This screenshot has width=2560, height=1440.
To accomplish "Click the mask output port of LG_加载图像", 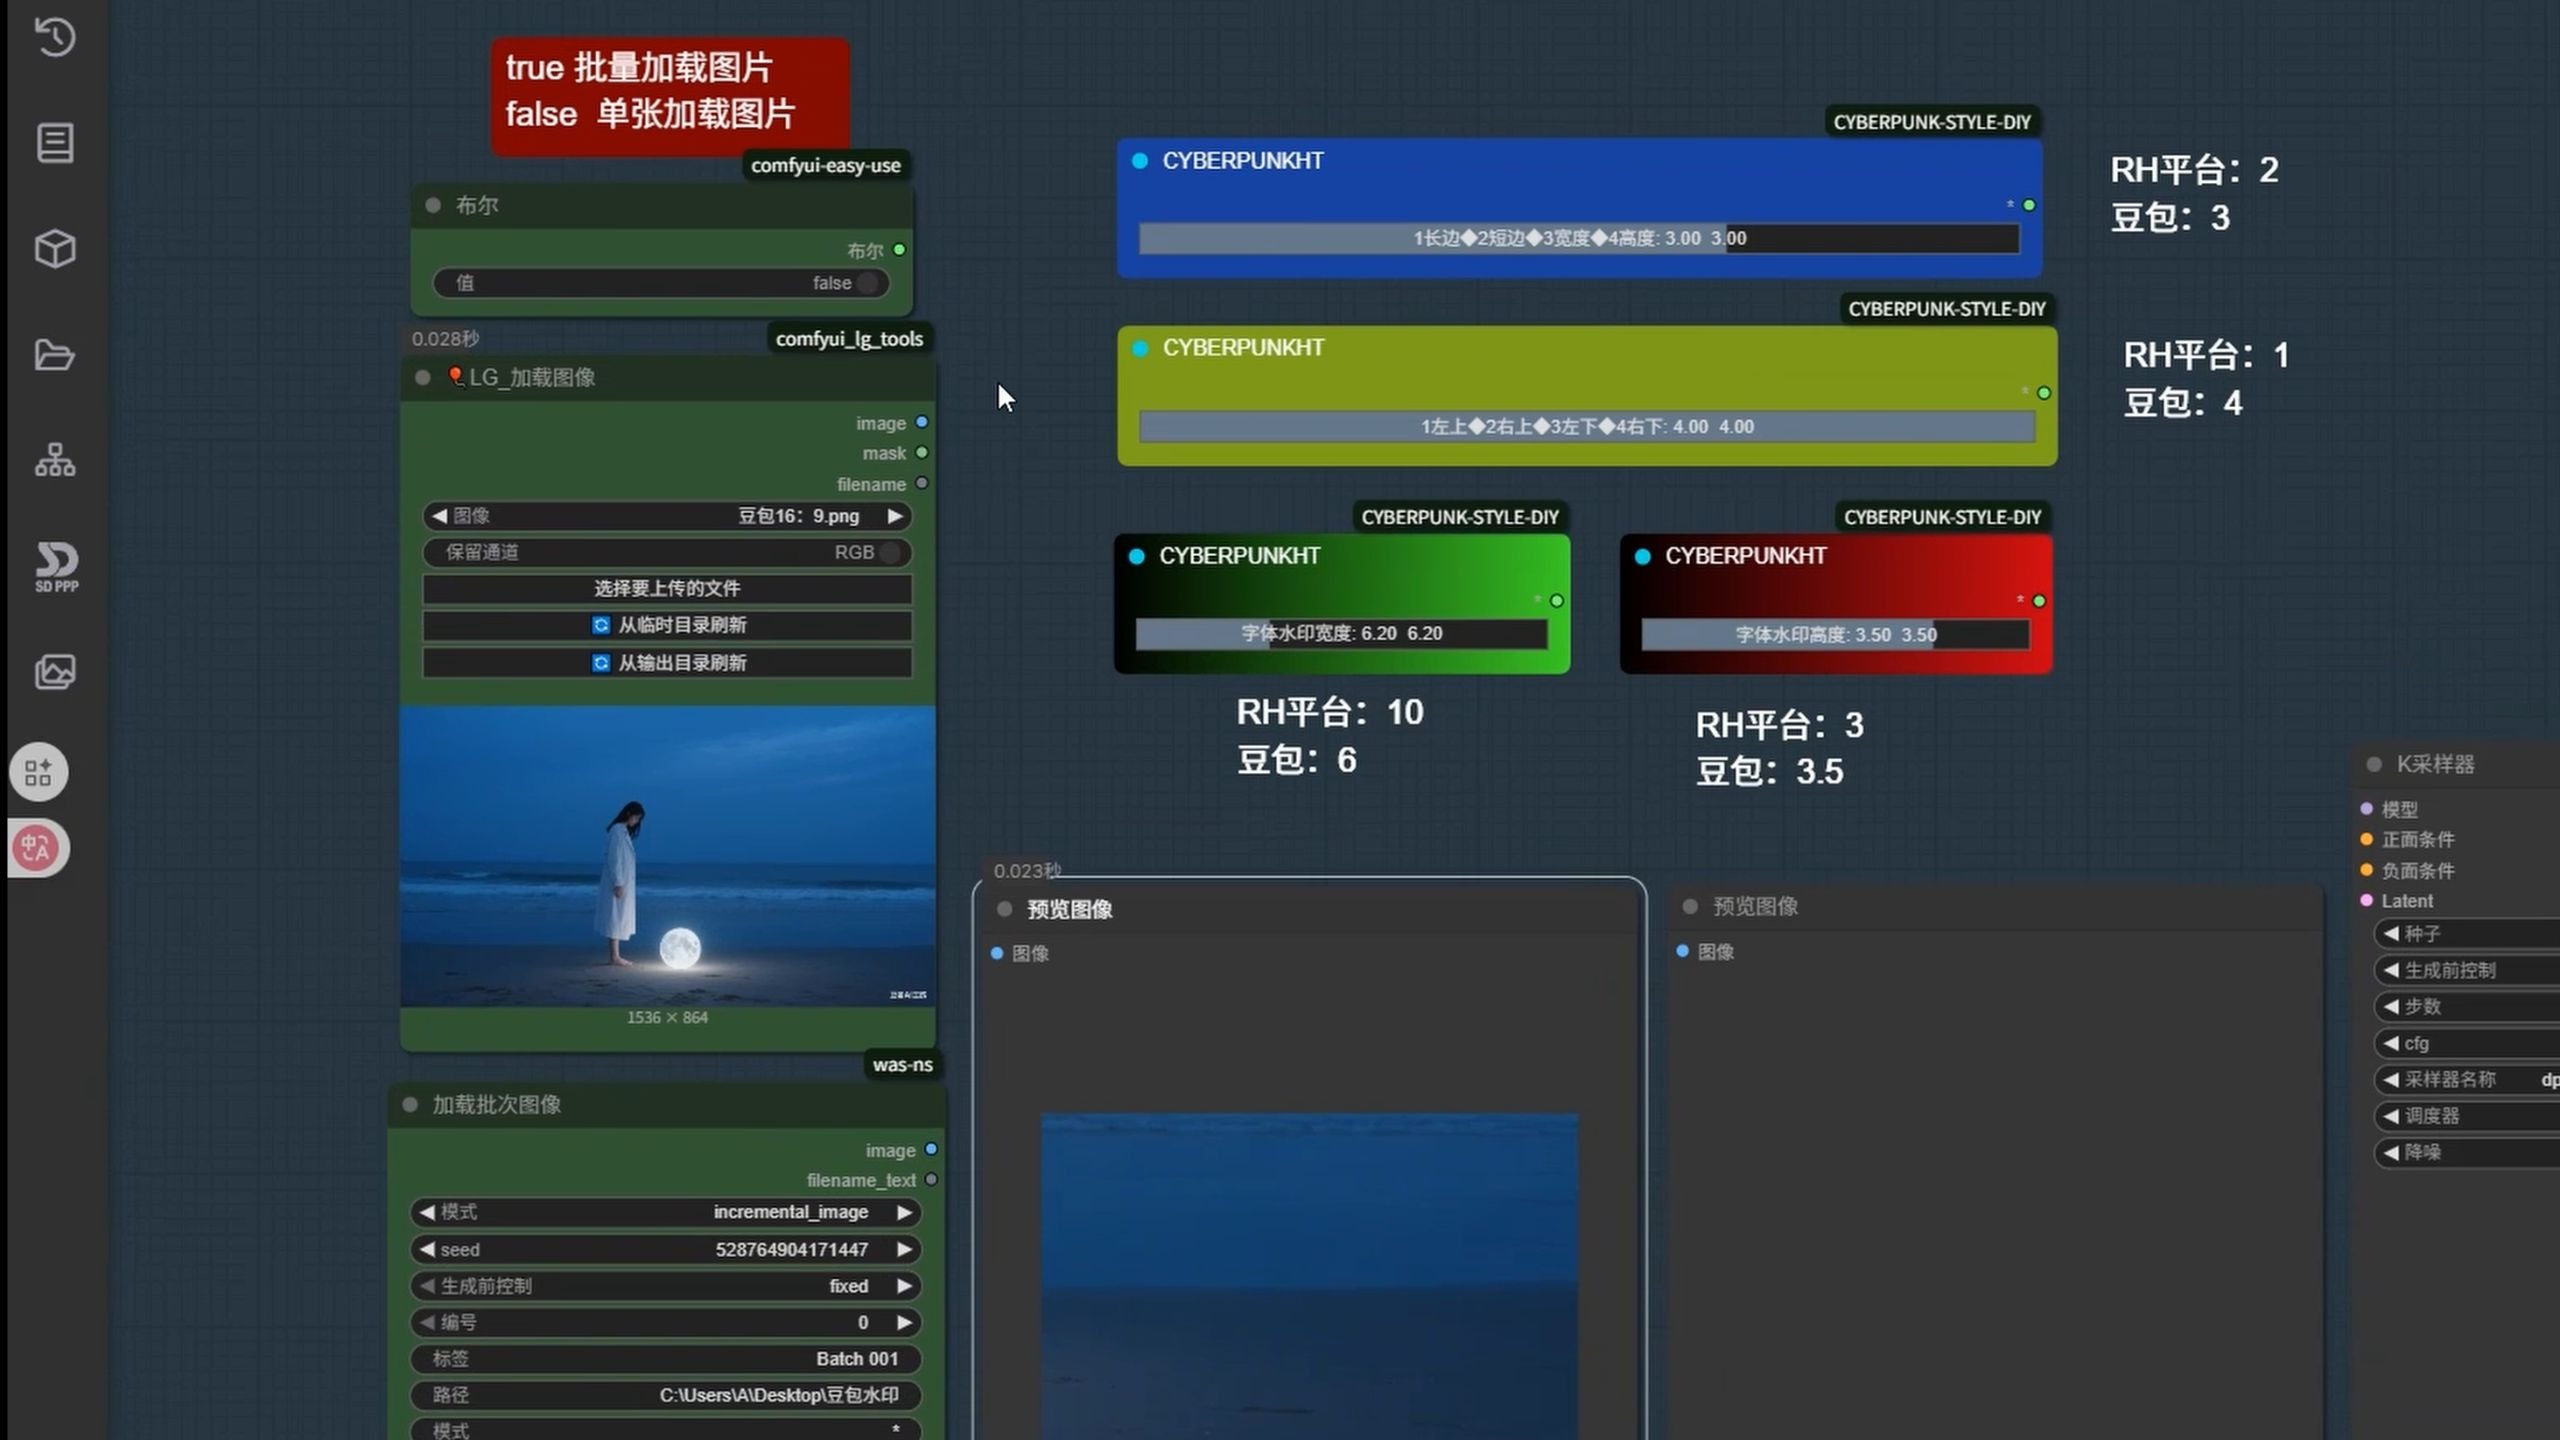I will (922, 453).
